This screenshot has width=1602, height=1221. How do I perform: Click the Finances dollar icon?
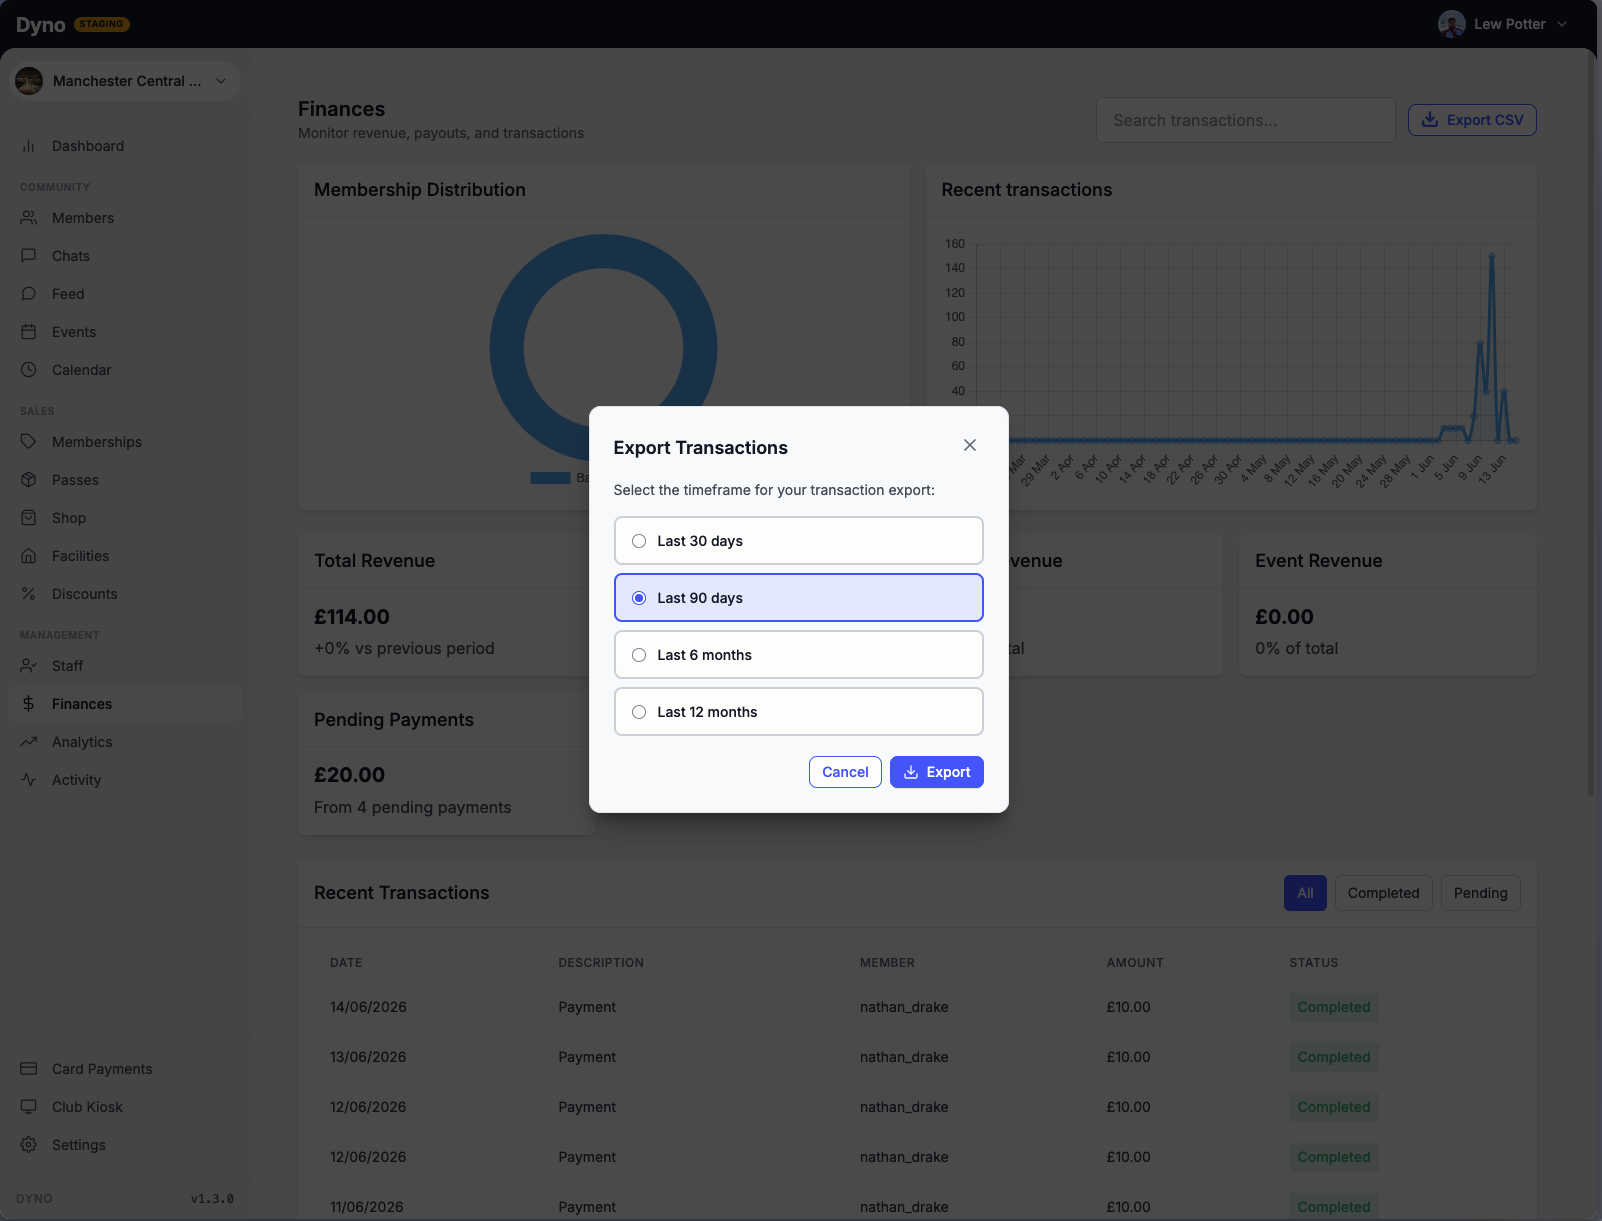(x=29, y=704)
